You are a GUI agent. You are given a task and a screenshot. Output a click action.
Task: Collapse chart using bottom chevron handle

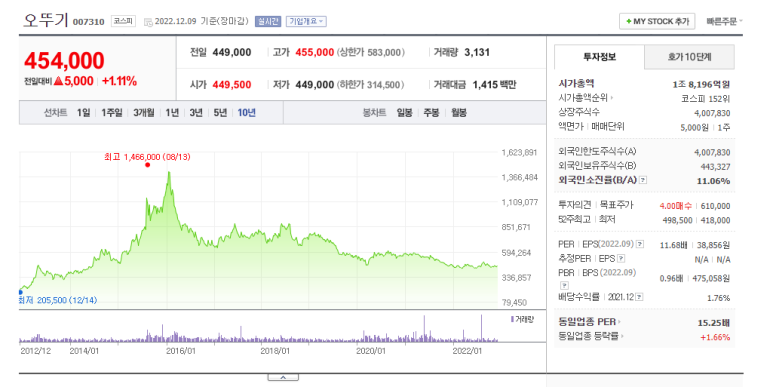click(x=283, y=377)
